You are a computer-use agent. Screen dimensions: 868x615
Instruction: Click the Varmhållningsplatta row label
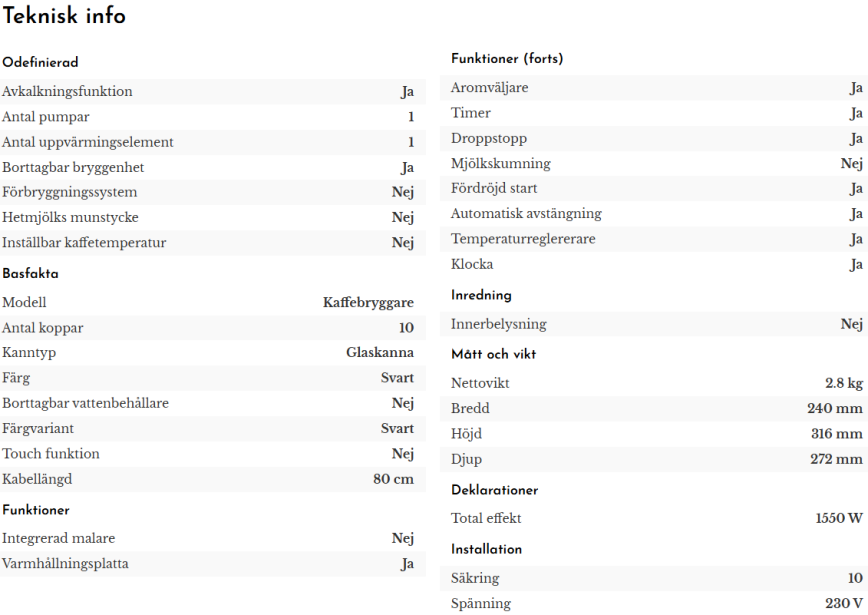tap(65, 564)
